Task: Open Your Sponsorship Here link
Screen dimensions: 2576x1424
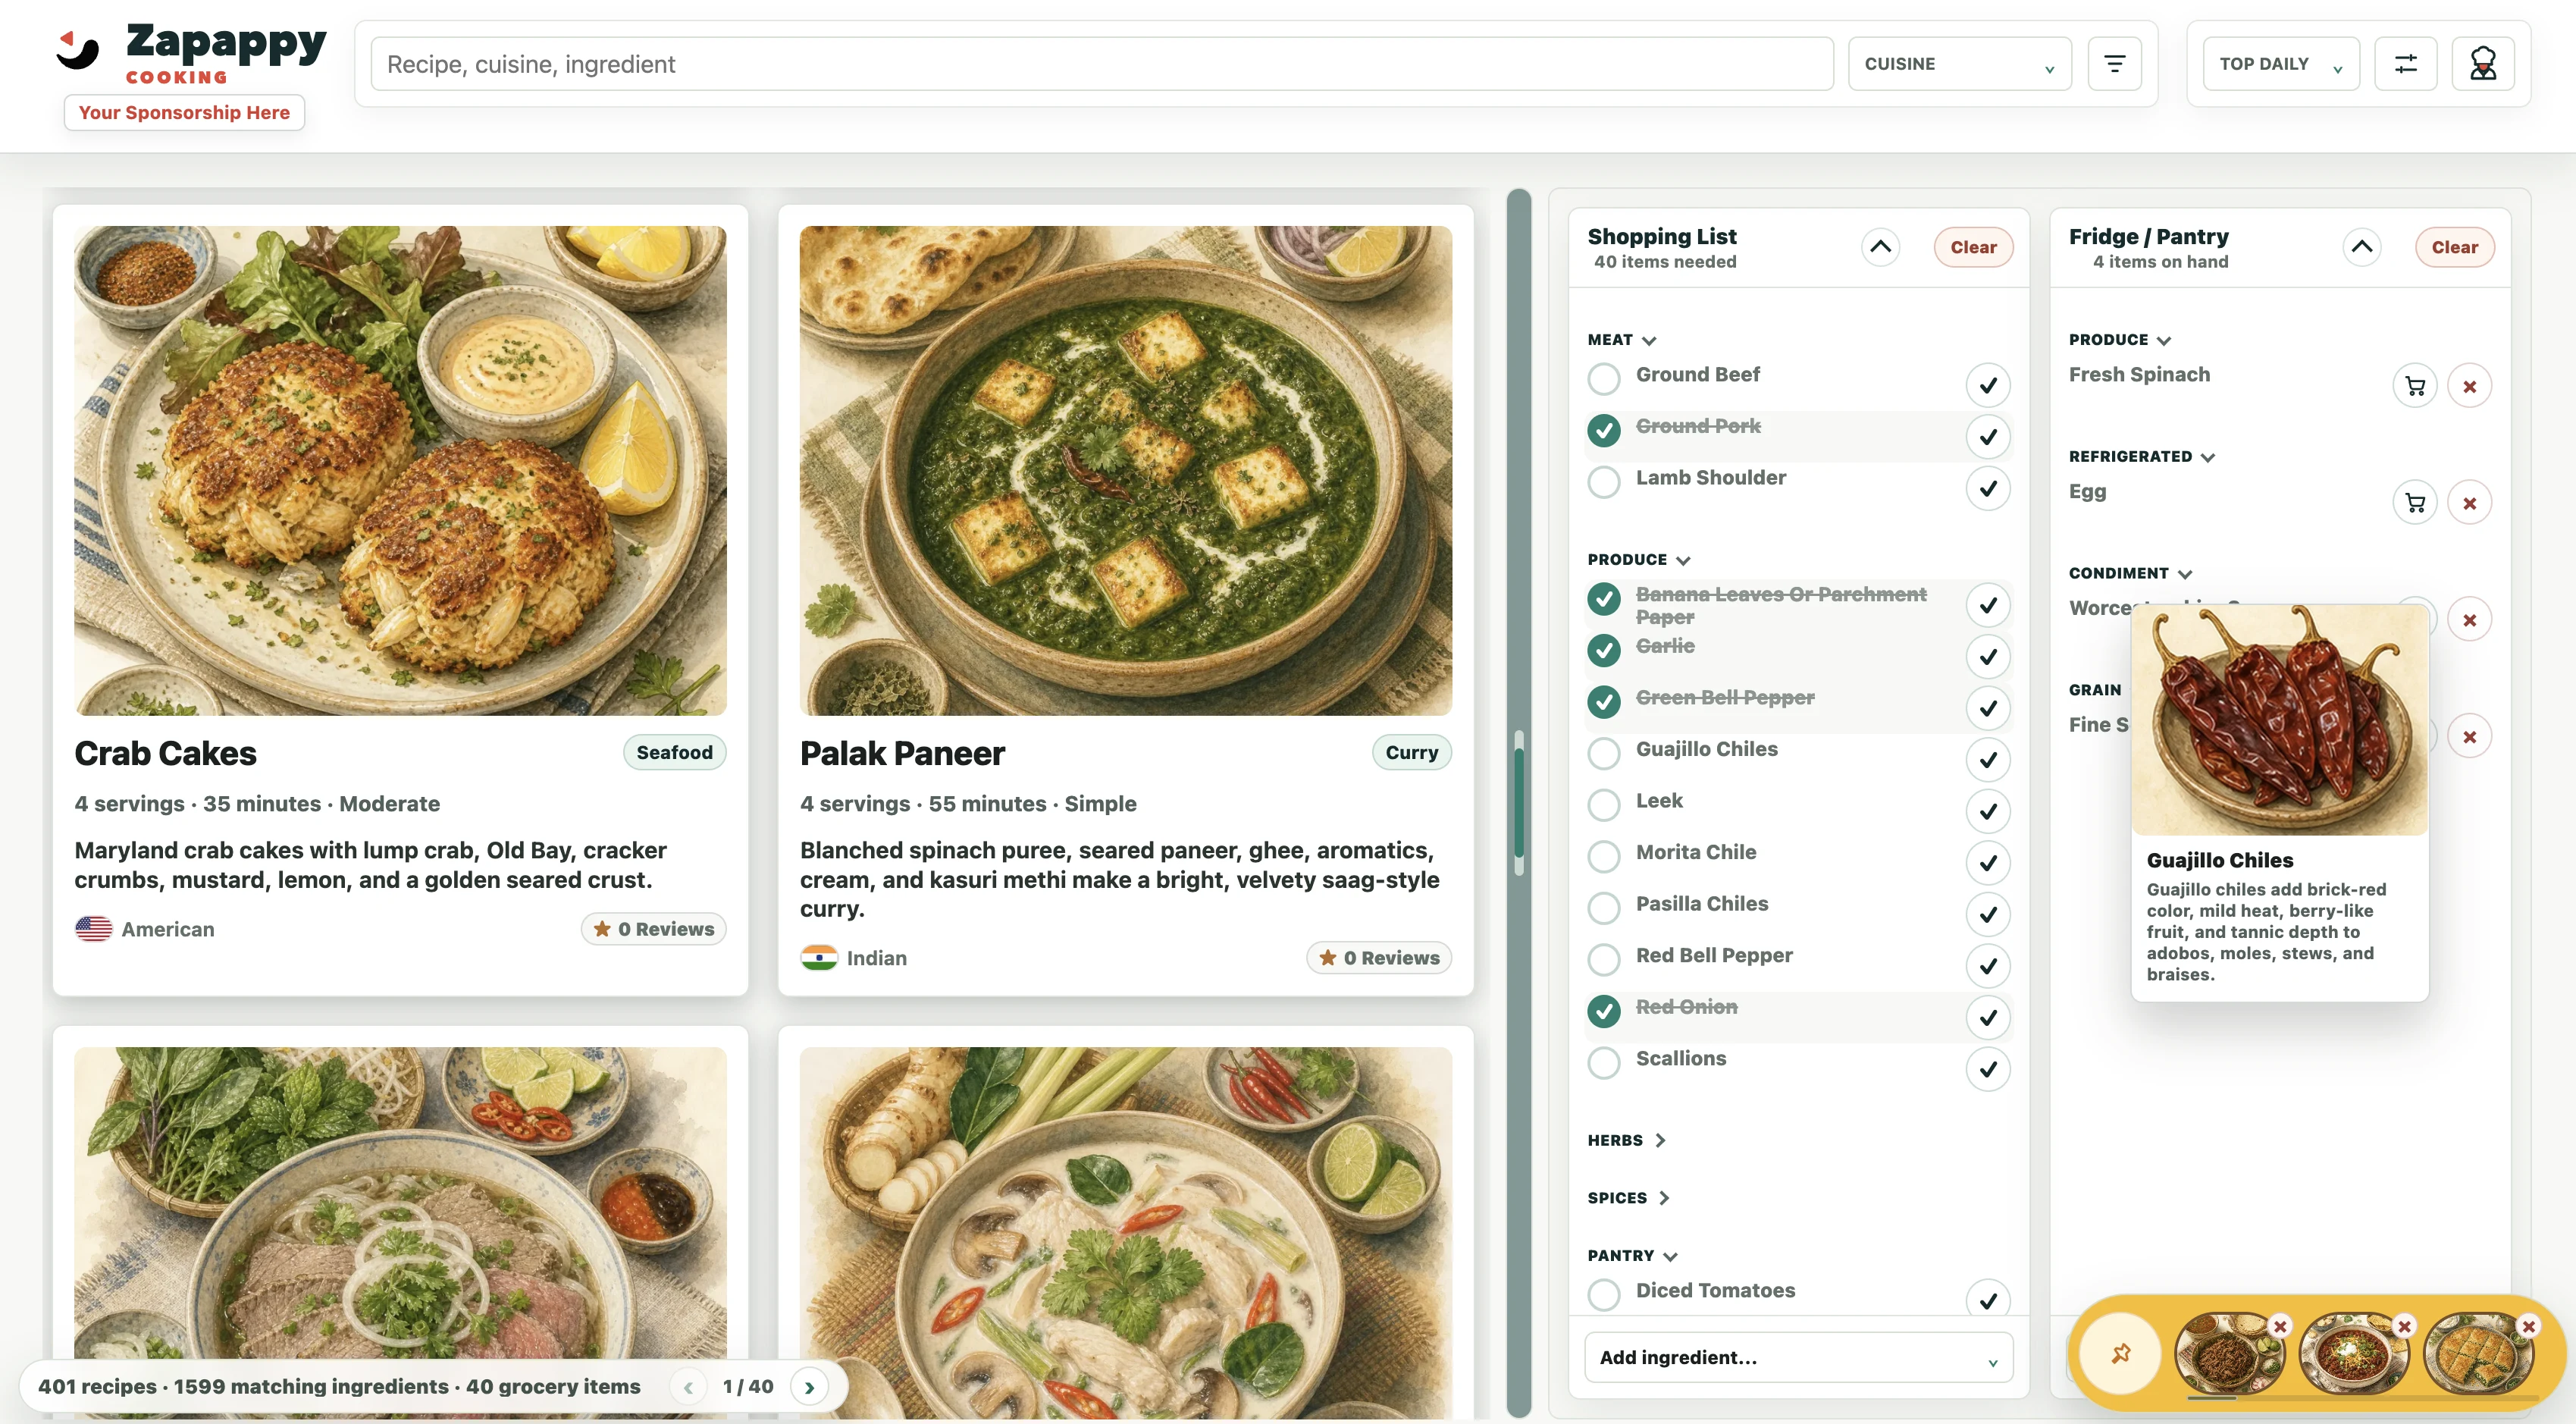Action: (x=184, y=112)
